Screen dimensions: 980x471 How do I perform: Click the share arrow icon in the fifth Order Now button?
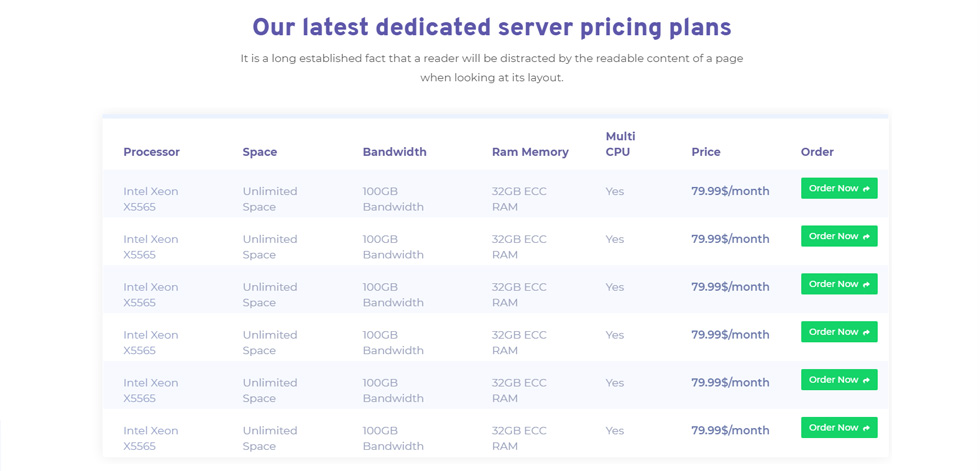[x=866, y=380]
